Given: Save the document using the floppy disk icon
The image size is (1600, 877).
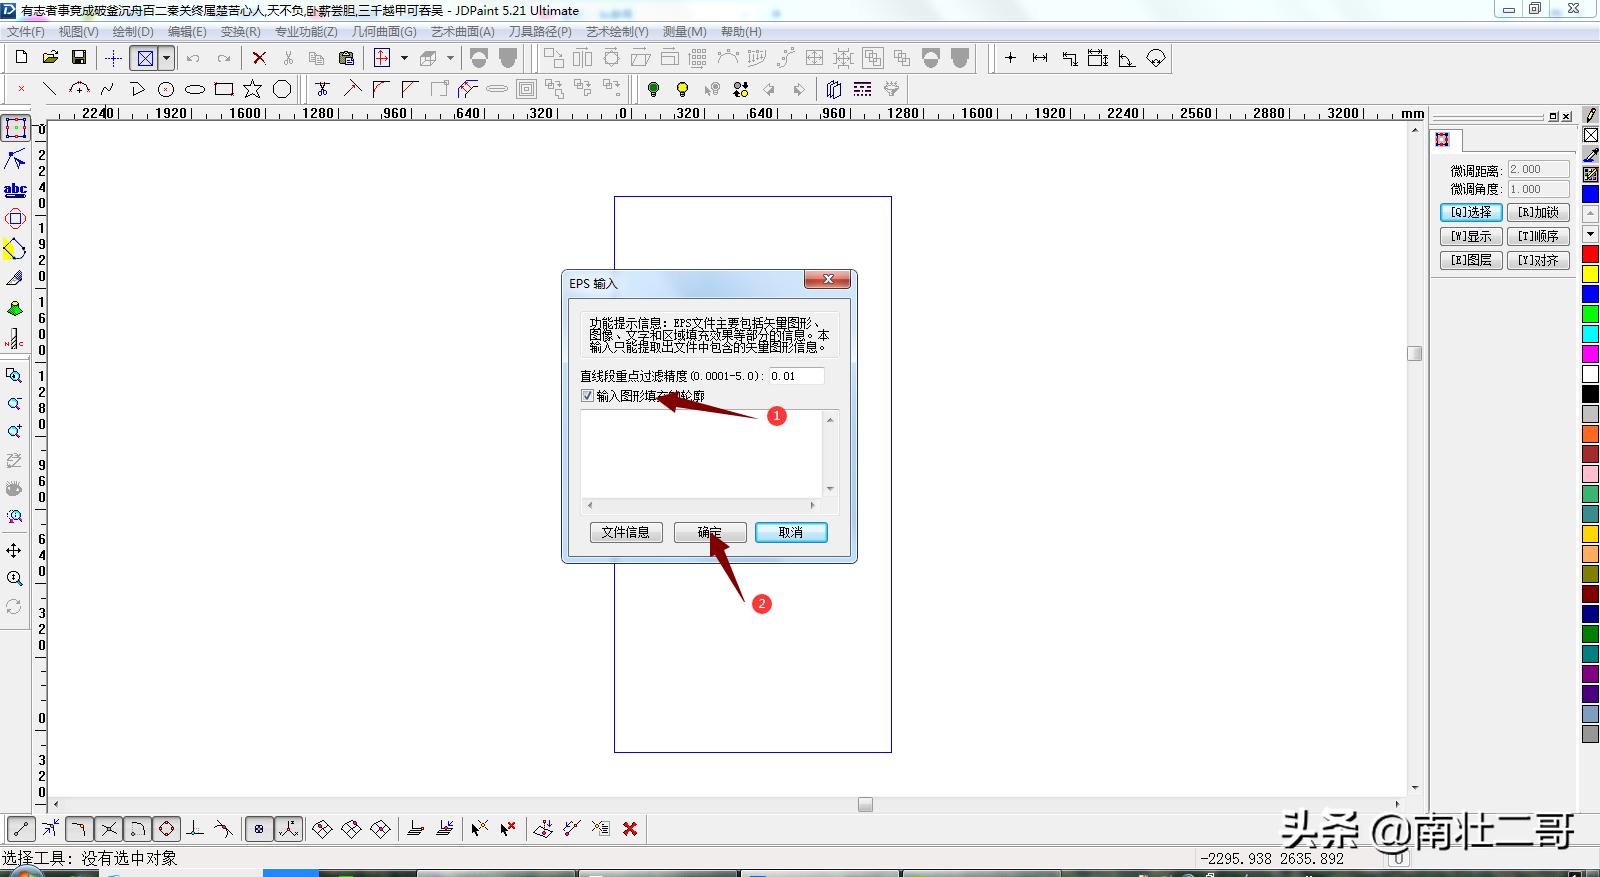Looking at the screenshot, I should click(x=79, y=58).
